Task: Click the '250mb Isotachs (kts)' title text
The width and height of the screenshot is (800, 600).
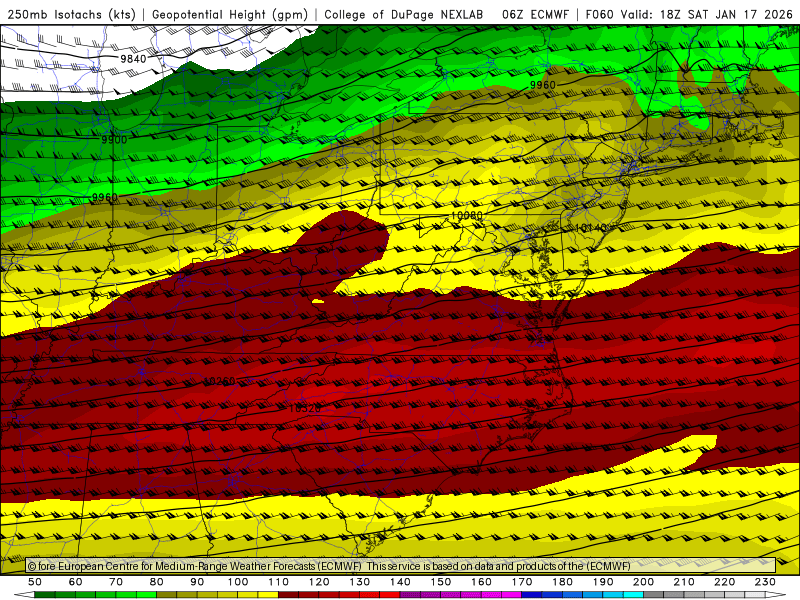Action: click(71, 15)
